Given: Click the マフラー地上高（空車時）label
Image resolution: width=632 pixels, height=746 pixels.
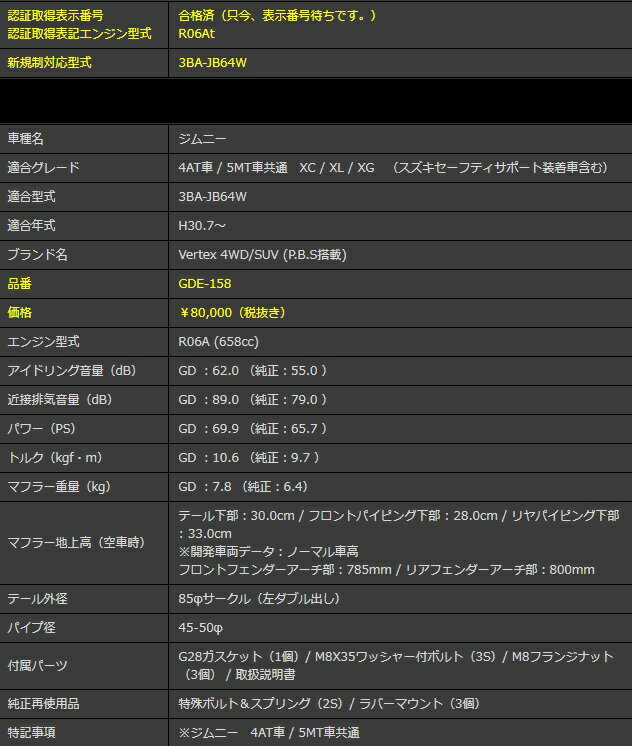Looking at the screenshot, I should 75,542.
